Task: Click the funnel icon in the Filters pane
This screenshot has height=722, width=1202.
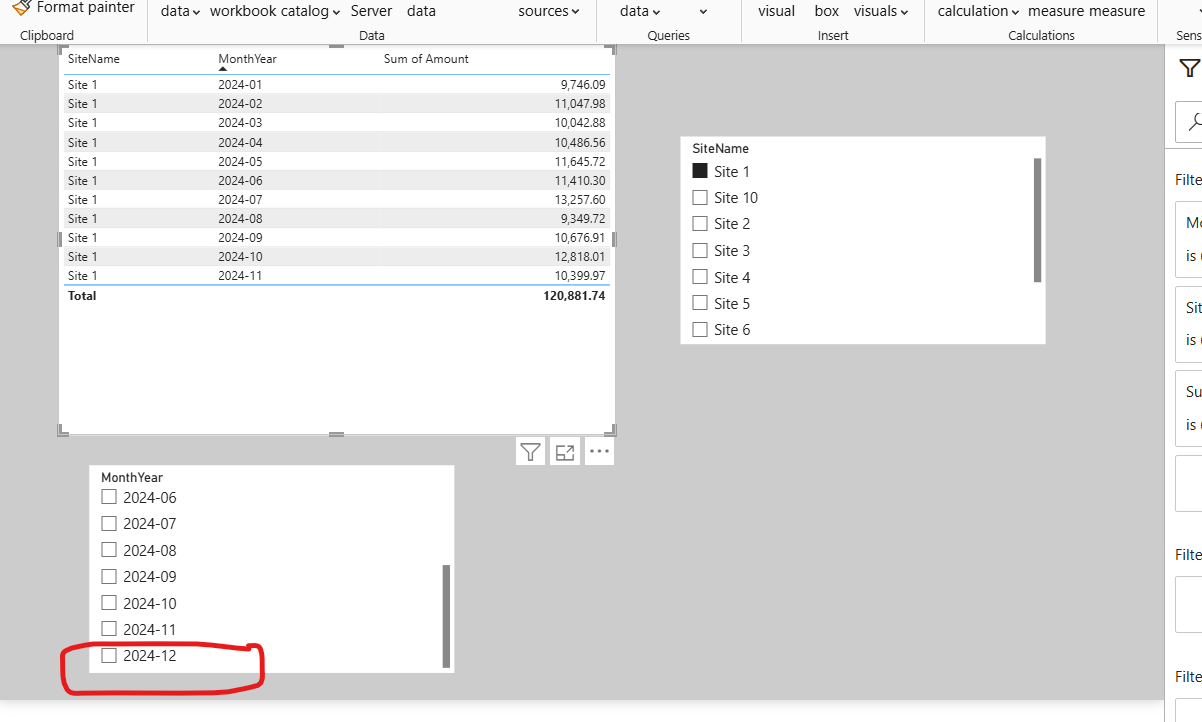Action: pos(1189,68)
